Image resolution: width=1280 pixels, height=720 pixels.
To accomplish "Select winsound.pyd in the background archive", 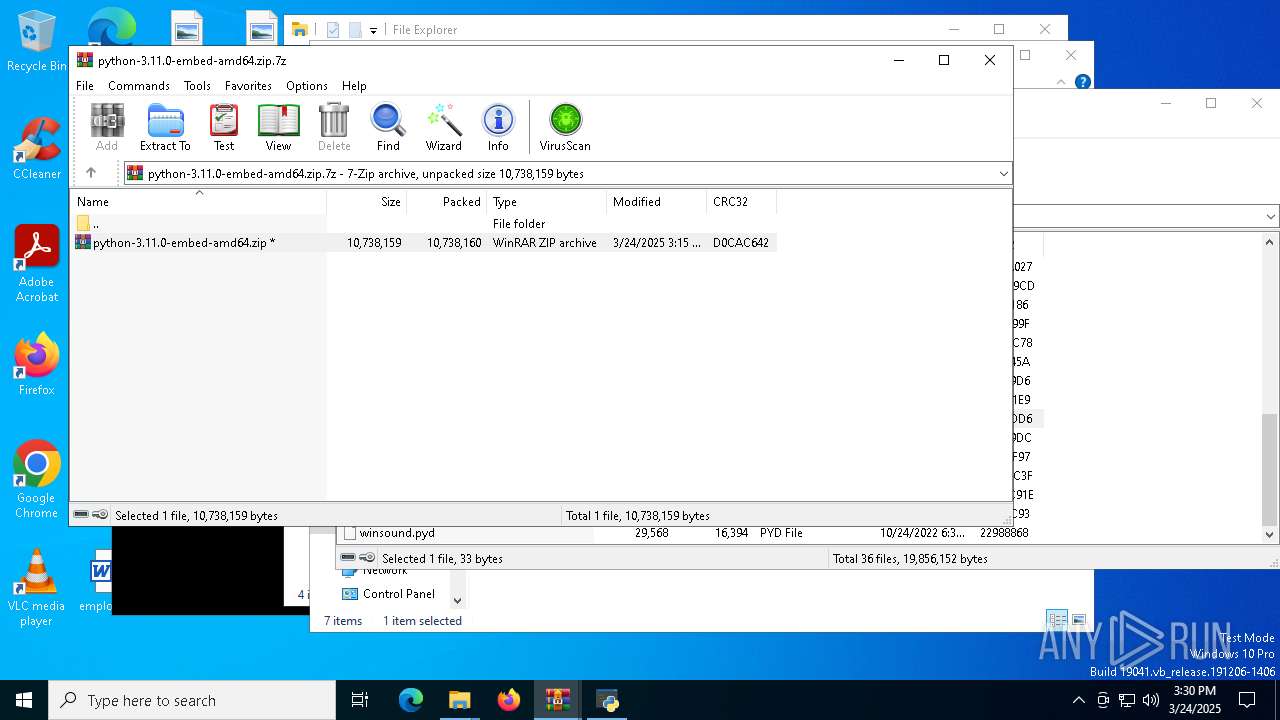I will click(397, 533).
